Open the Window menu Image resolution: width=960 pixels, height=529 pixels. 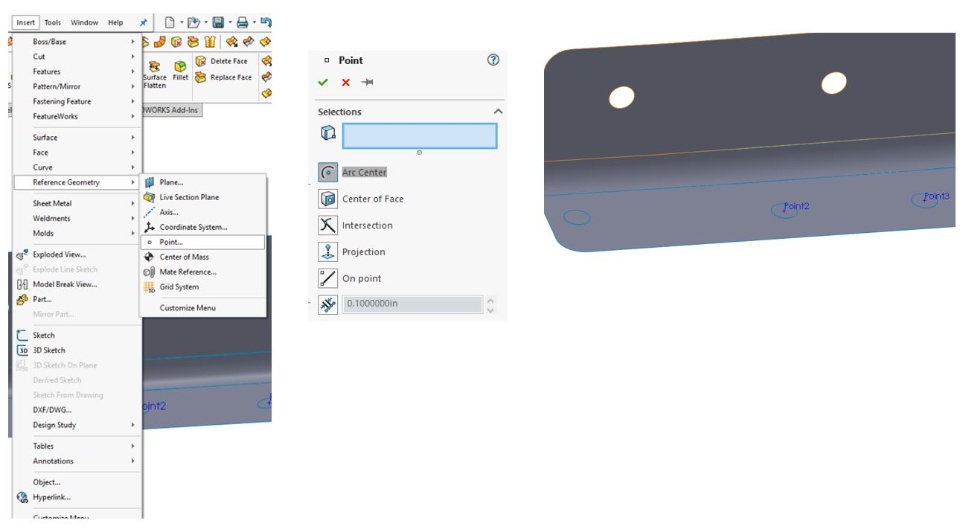tap(84, 23)
